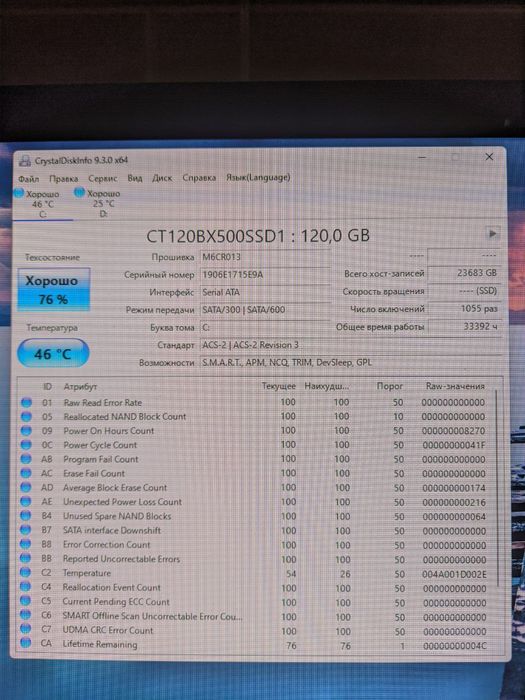This screenshot has height=700, width=525.
Task: Open the Справка menu
Action: [199, 178]
